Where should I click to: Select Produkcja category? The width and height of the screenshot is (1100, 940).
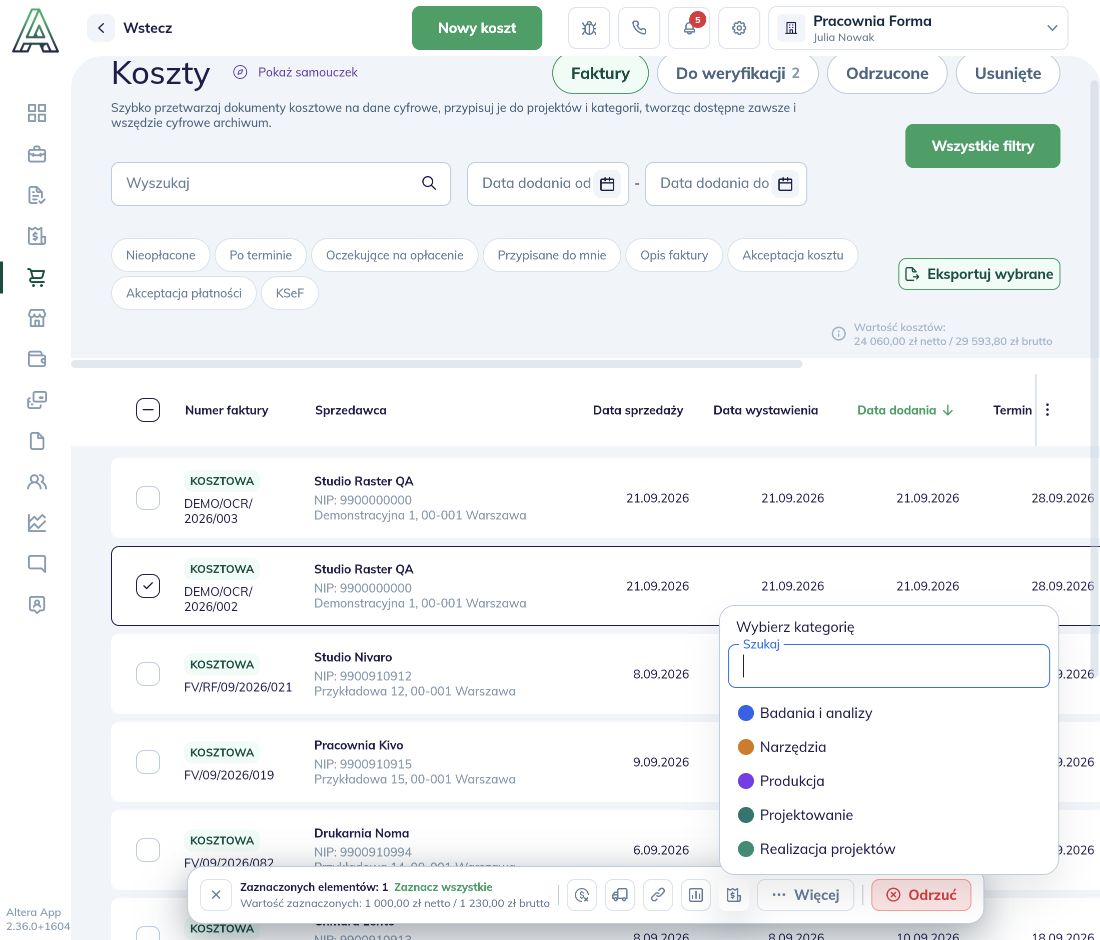coord(889,781)
